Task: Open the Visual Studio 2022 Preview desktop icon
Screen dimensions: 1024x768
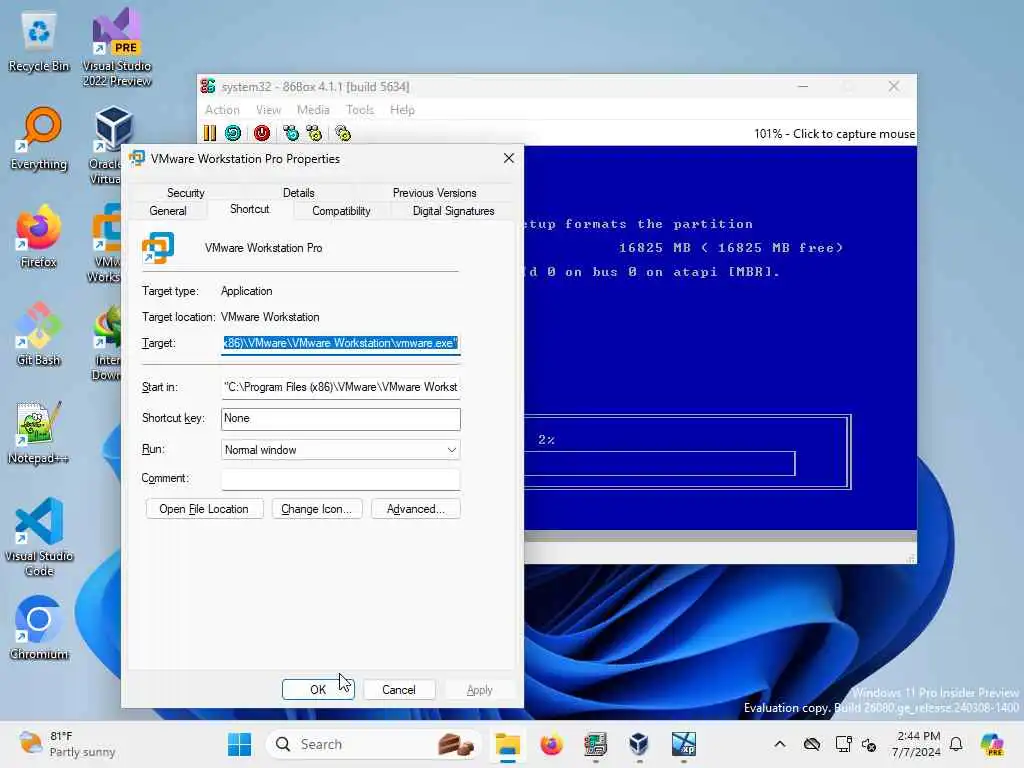Action: pos(117,47)
